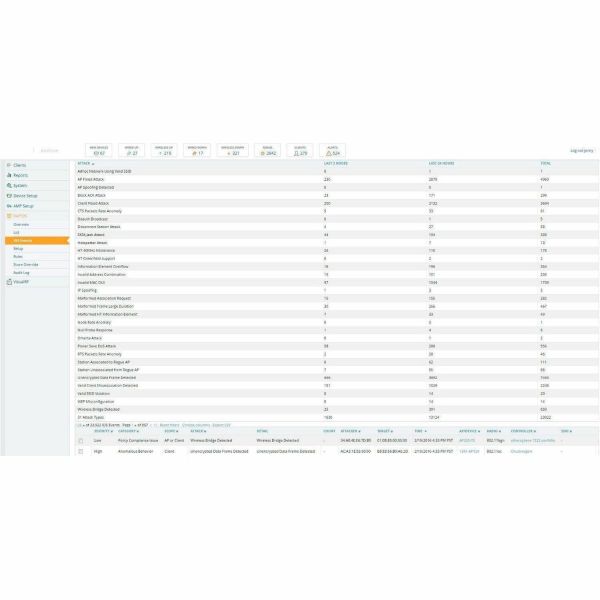Click the Wired Down status counter

[197, 150]
